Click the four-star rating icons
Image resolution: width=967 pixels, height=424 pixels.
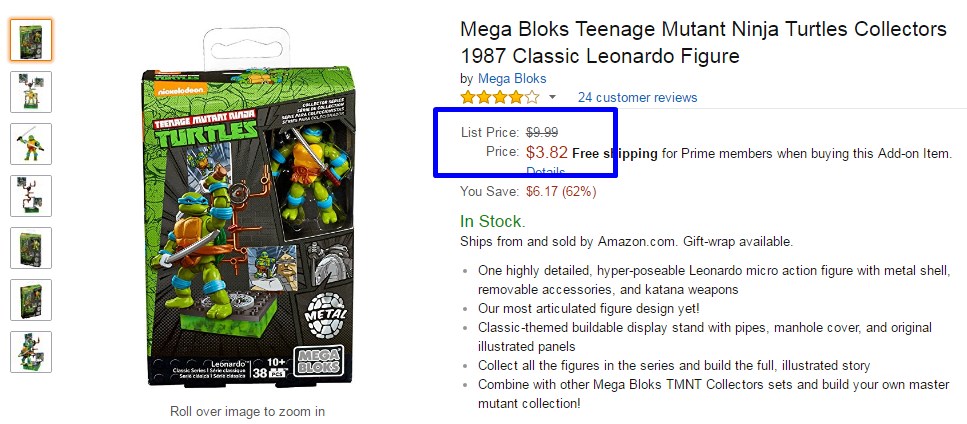(x=500, y=97)
